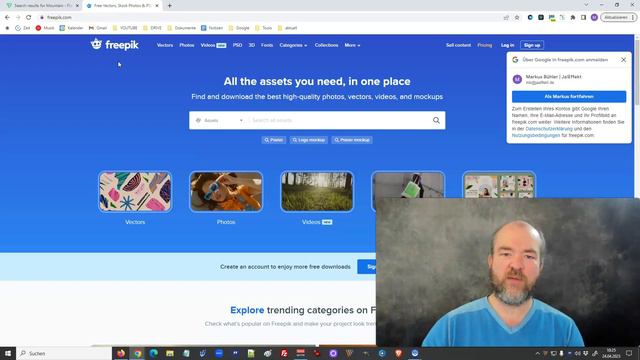Open the Google bookmarks folder
Viewport: 640px width, 360px height.
(x=239, y=28)
